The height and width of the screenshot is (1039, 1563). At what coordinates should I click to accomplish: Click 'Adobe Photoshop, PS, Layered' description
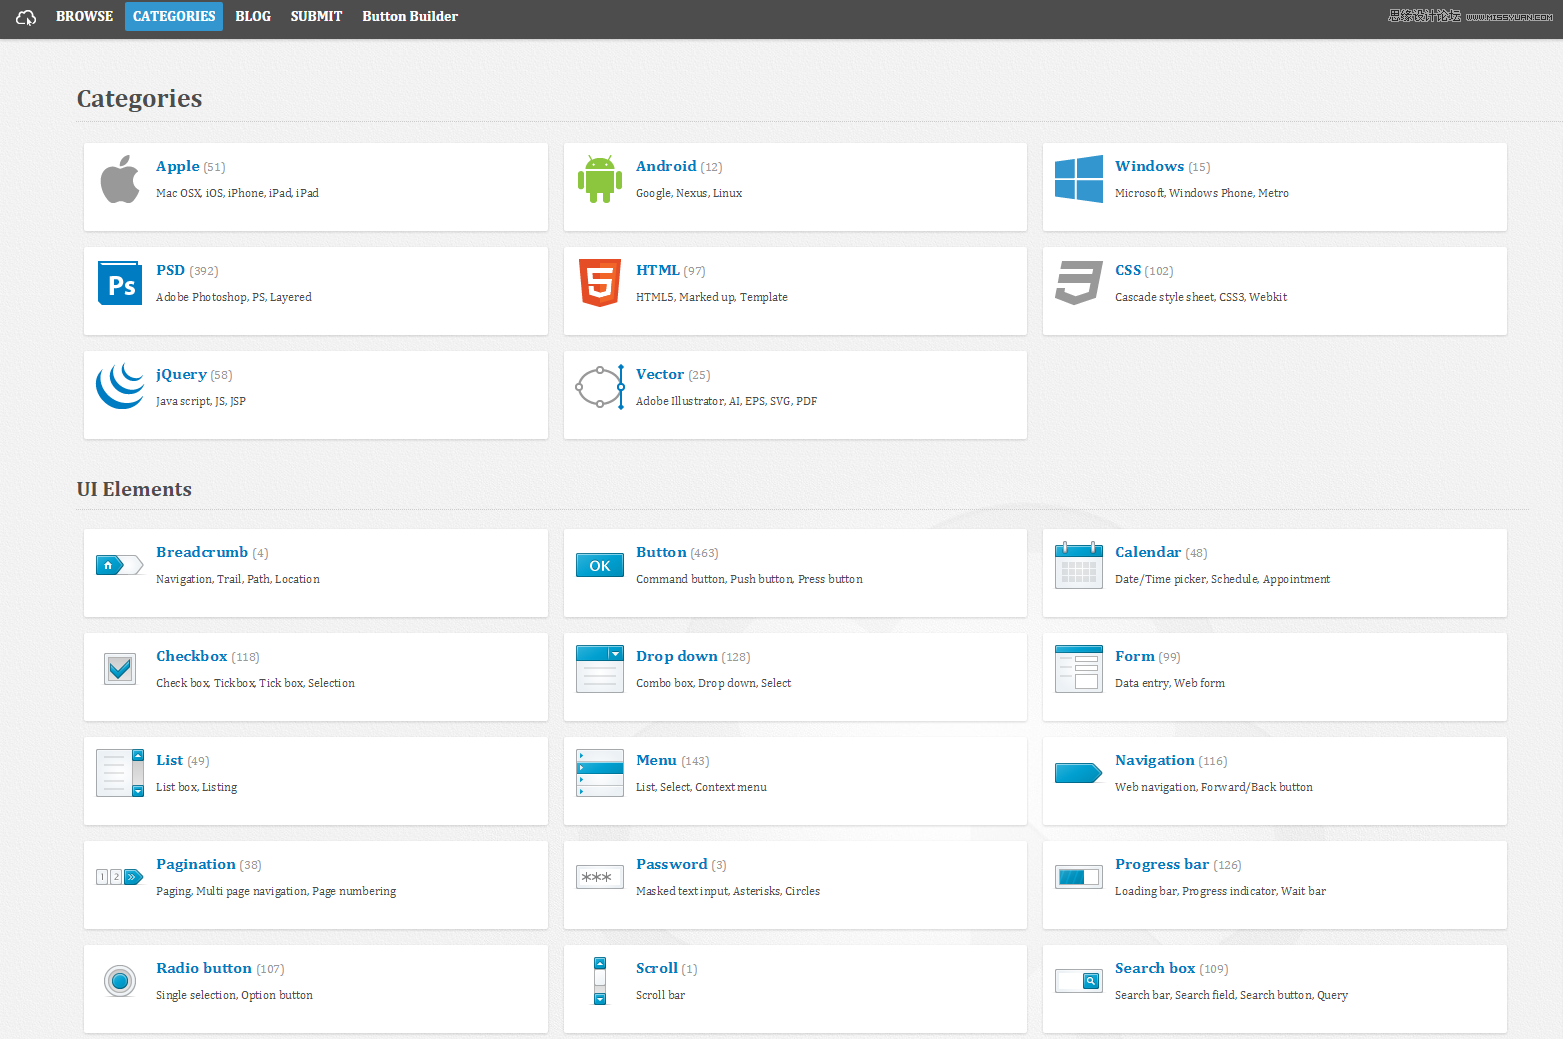click(x=234, y=297)
